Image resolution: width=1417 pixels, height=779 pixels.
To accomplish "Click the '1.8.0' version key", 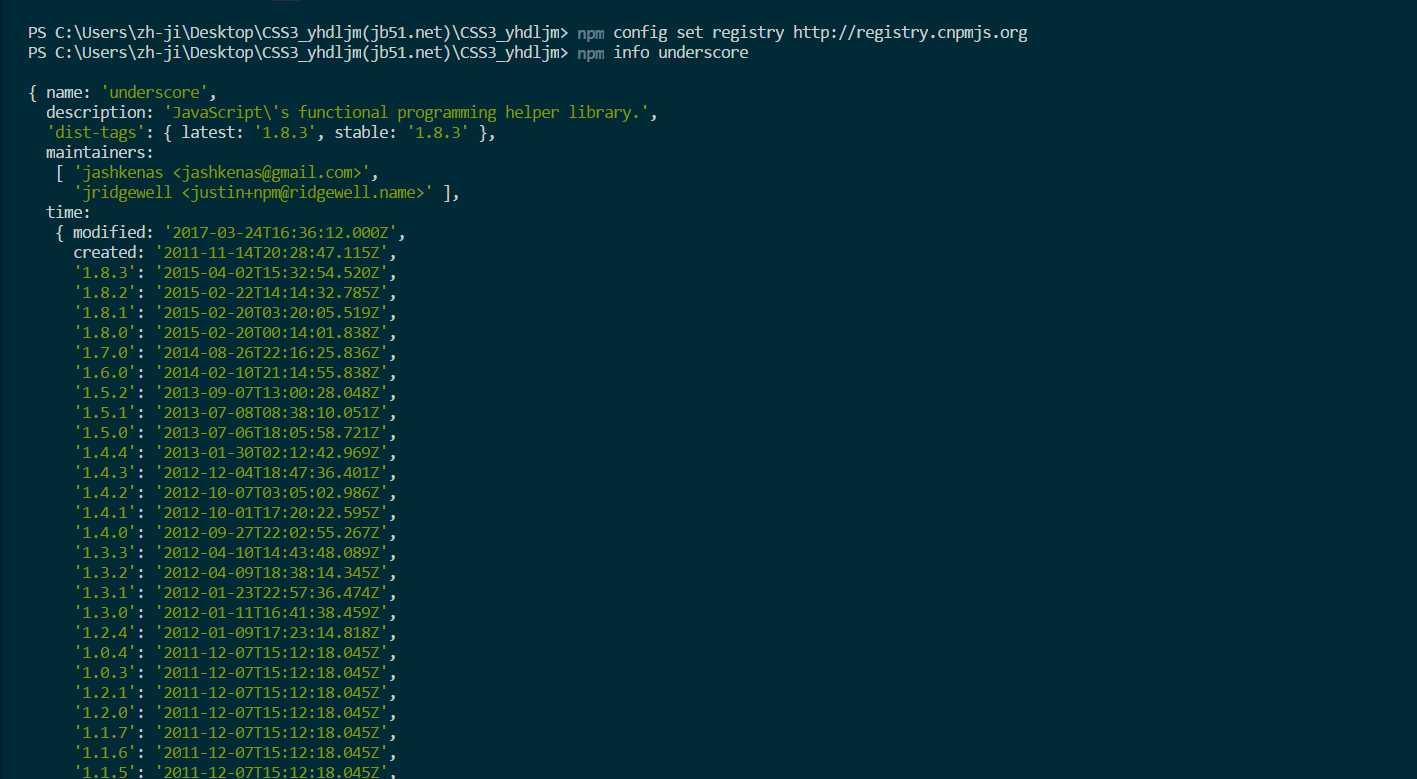I will tap(105, 333).
